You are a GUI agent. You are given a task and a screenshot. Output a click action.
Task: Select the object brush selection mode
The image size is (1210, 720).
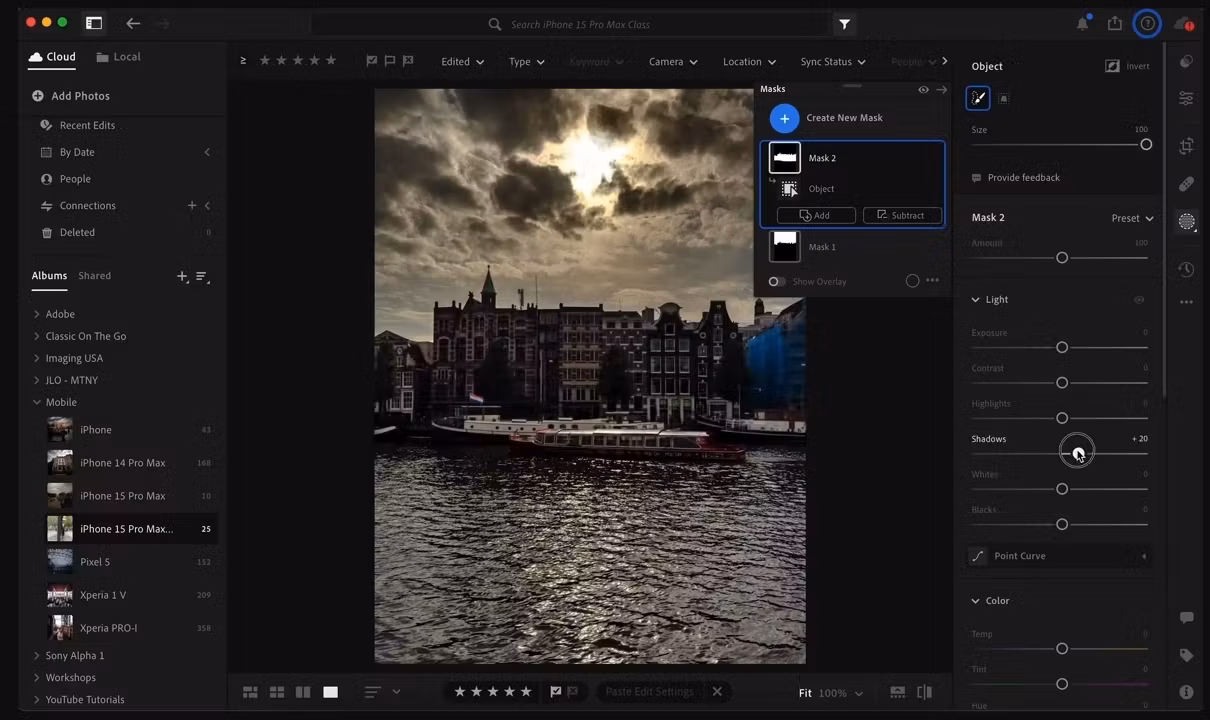tap(978, 98)
